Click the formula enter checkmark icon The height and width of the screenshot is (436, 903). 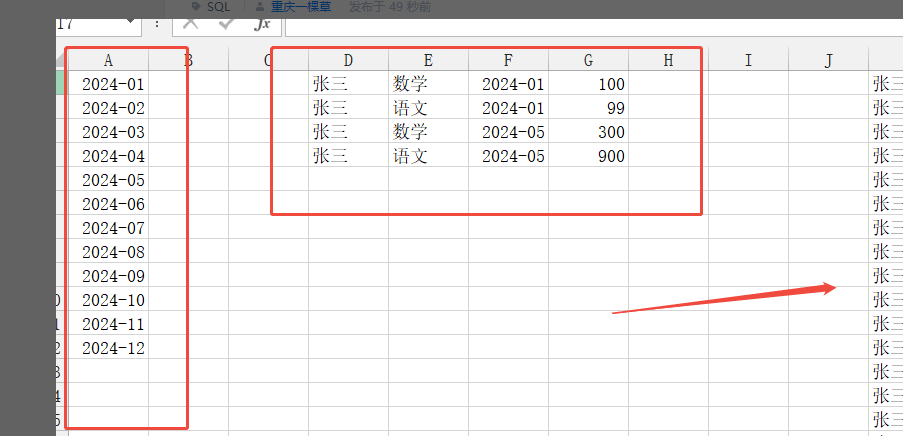tap(226, 23)
